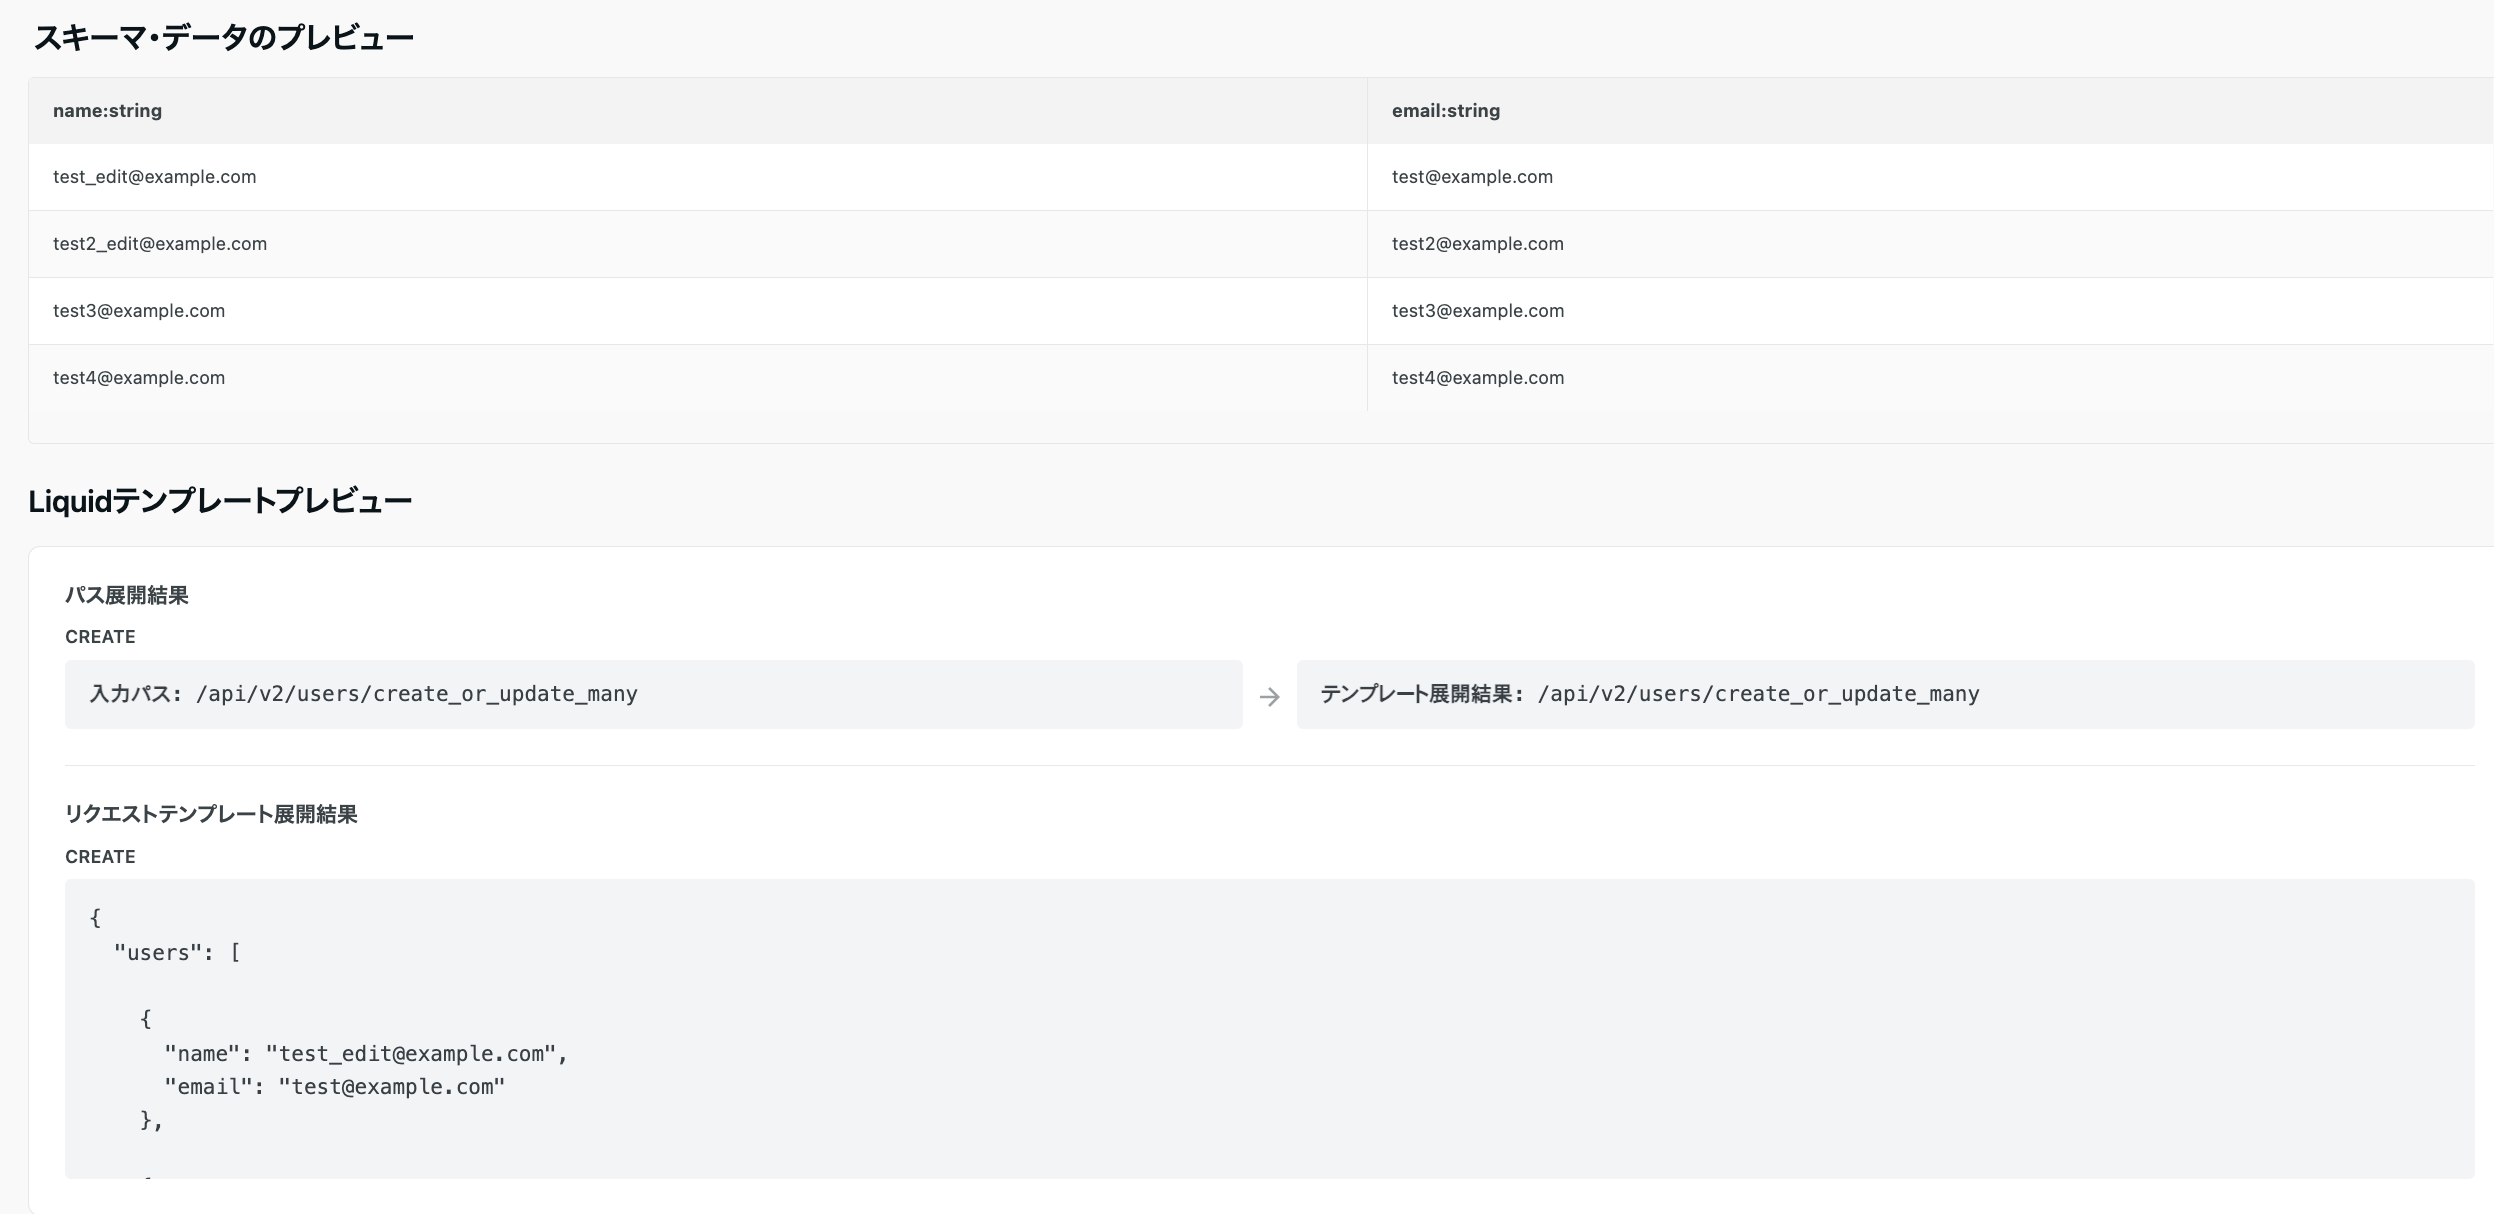Click the パス展開結果 section label
This screenshot has width=2494, height=1214.
click(x=127, y=596)
